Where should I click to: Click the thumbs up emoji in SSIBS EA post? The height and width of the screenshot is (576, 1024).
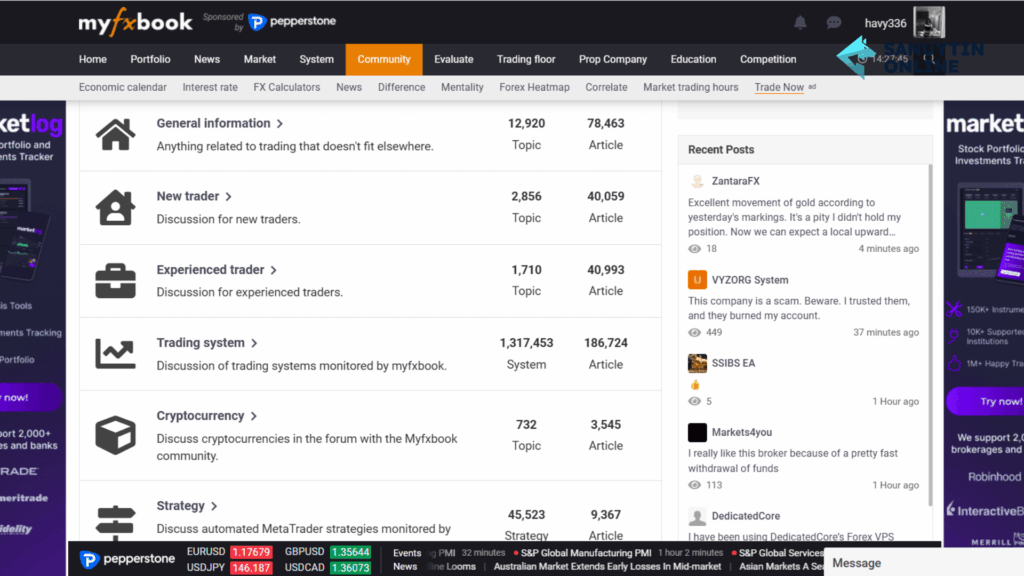(x=694, y=385)
